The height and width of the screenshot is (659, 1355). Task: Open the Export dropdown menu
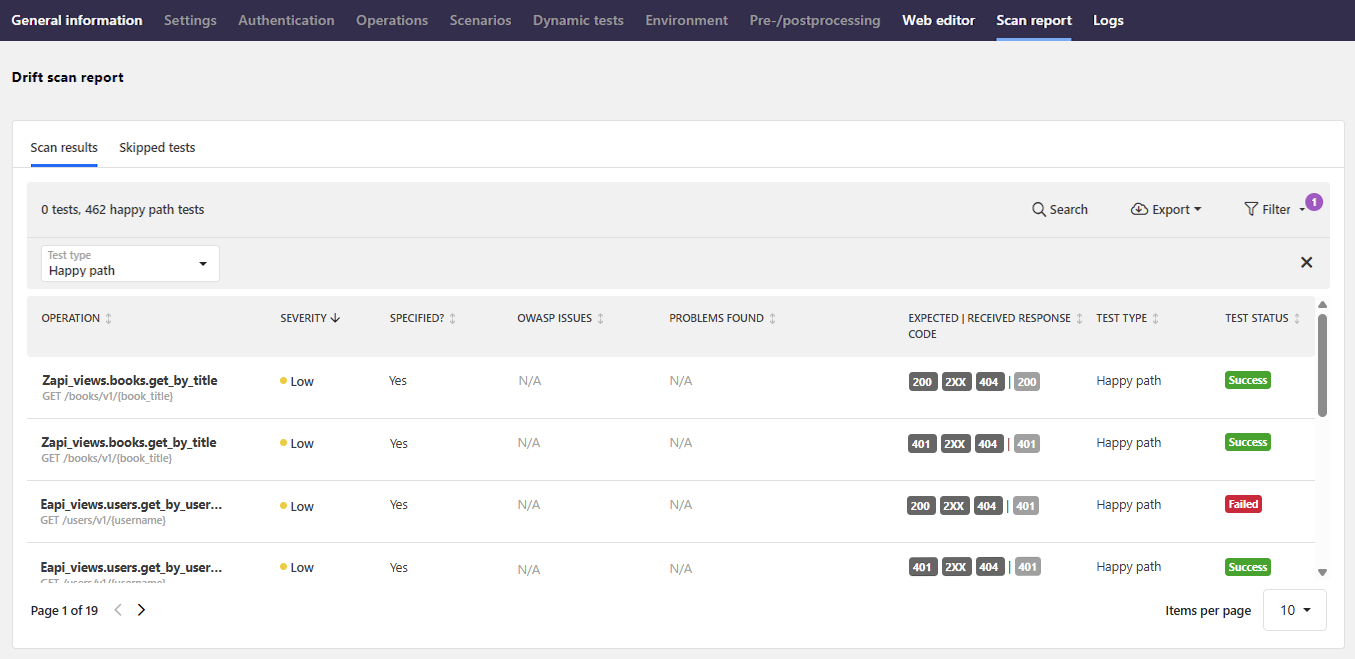(x=1166, y=210)
